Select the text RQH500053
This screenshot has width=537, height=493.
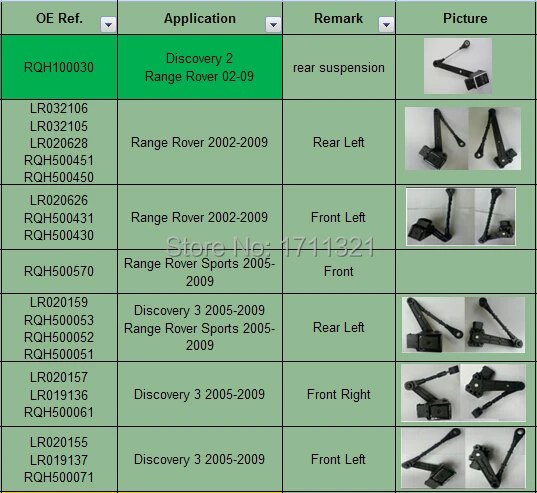coord(59,320)
